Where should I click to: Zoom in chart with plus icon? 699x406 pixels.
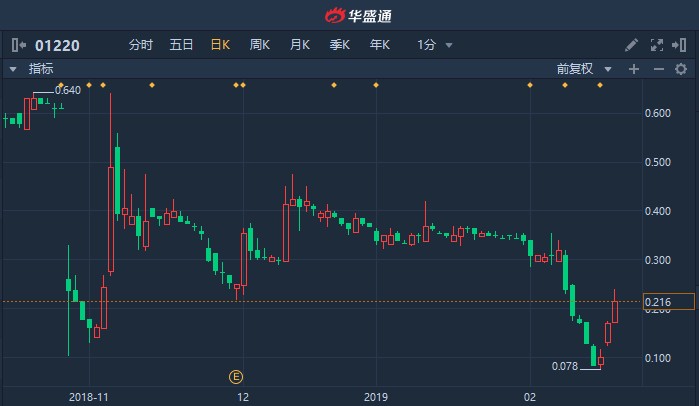click(633, 69)
